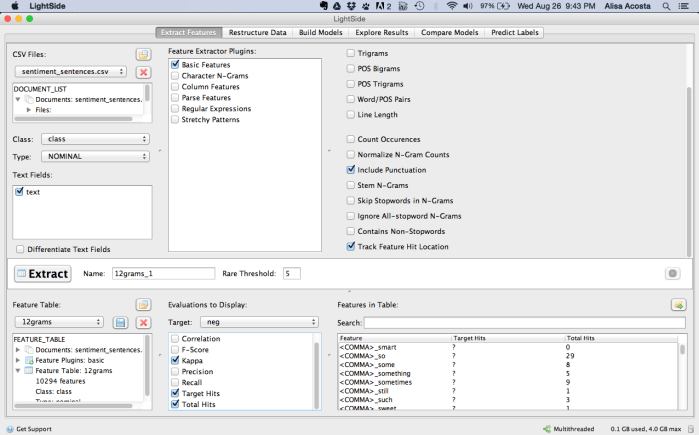Click the Adobe menu bar icon

(383, 6)
